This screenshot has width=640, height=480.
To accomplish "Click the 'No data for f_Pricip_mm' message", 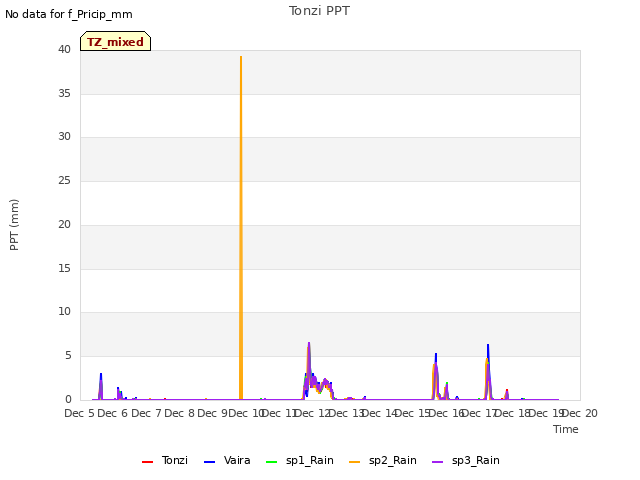I will (x=69, y=14).
